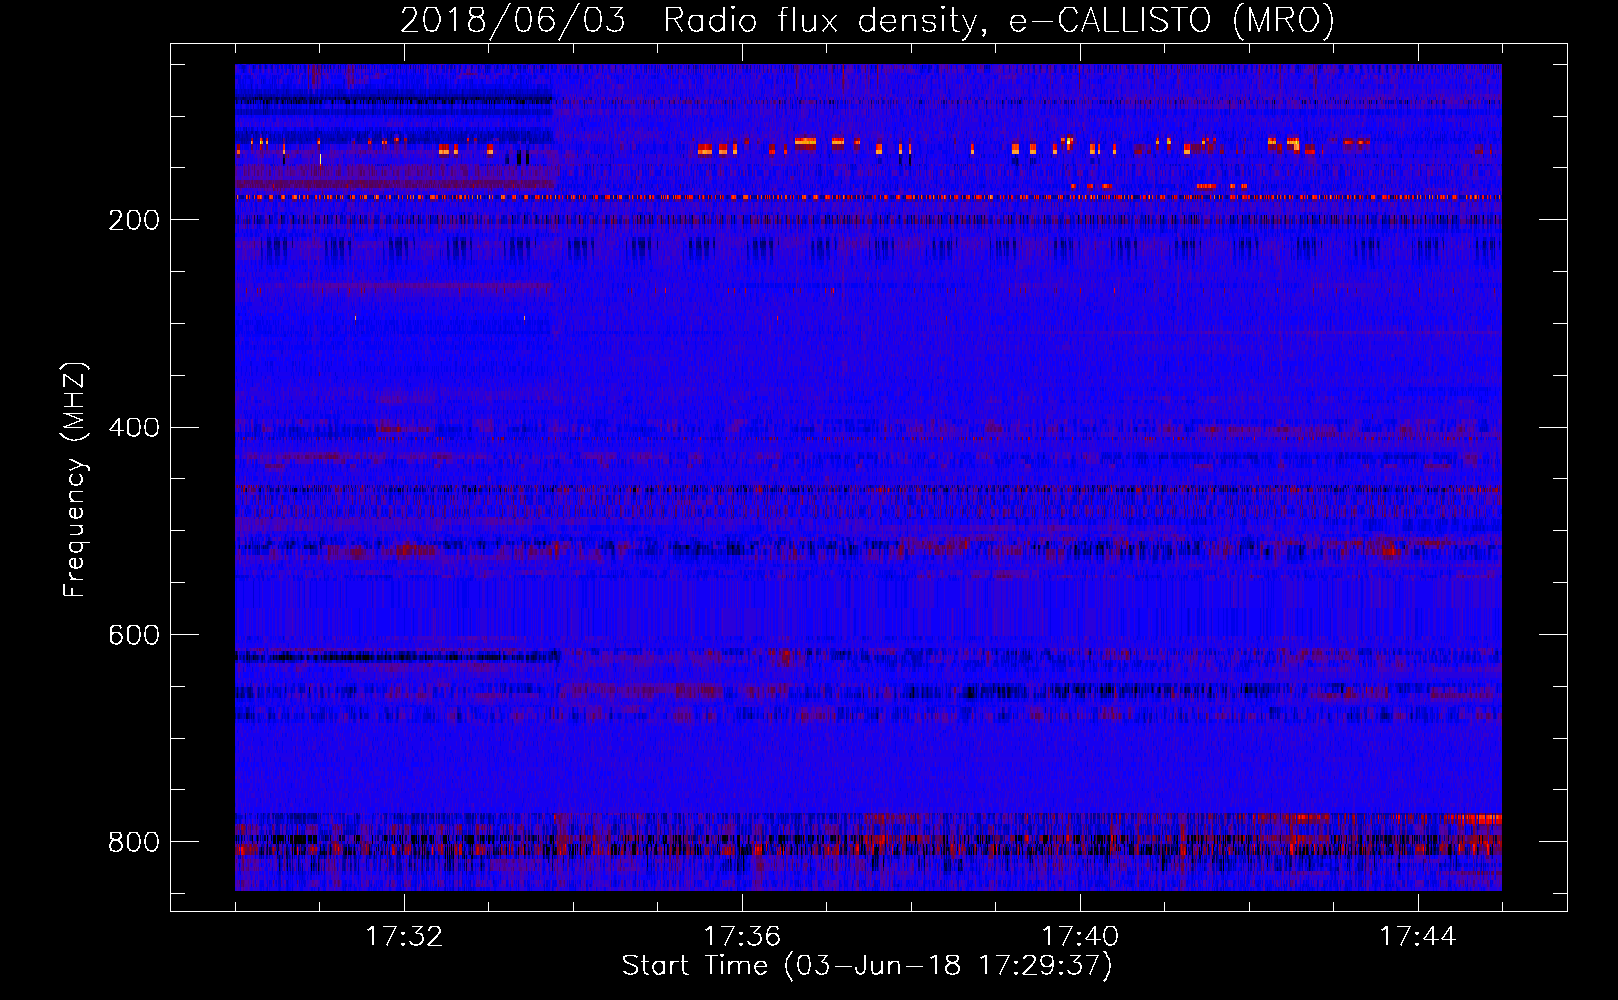Click the '17:36' time tick label
1618x1000 pixels.
point(742,936)
